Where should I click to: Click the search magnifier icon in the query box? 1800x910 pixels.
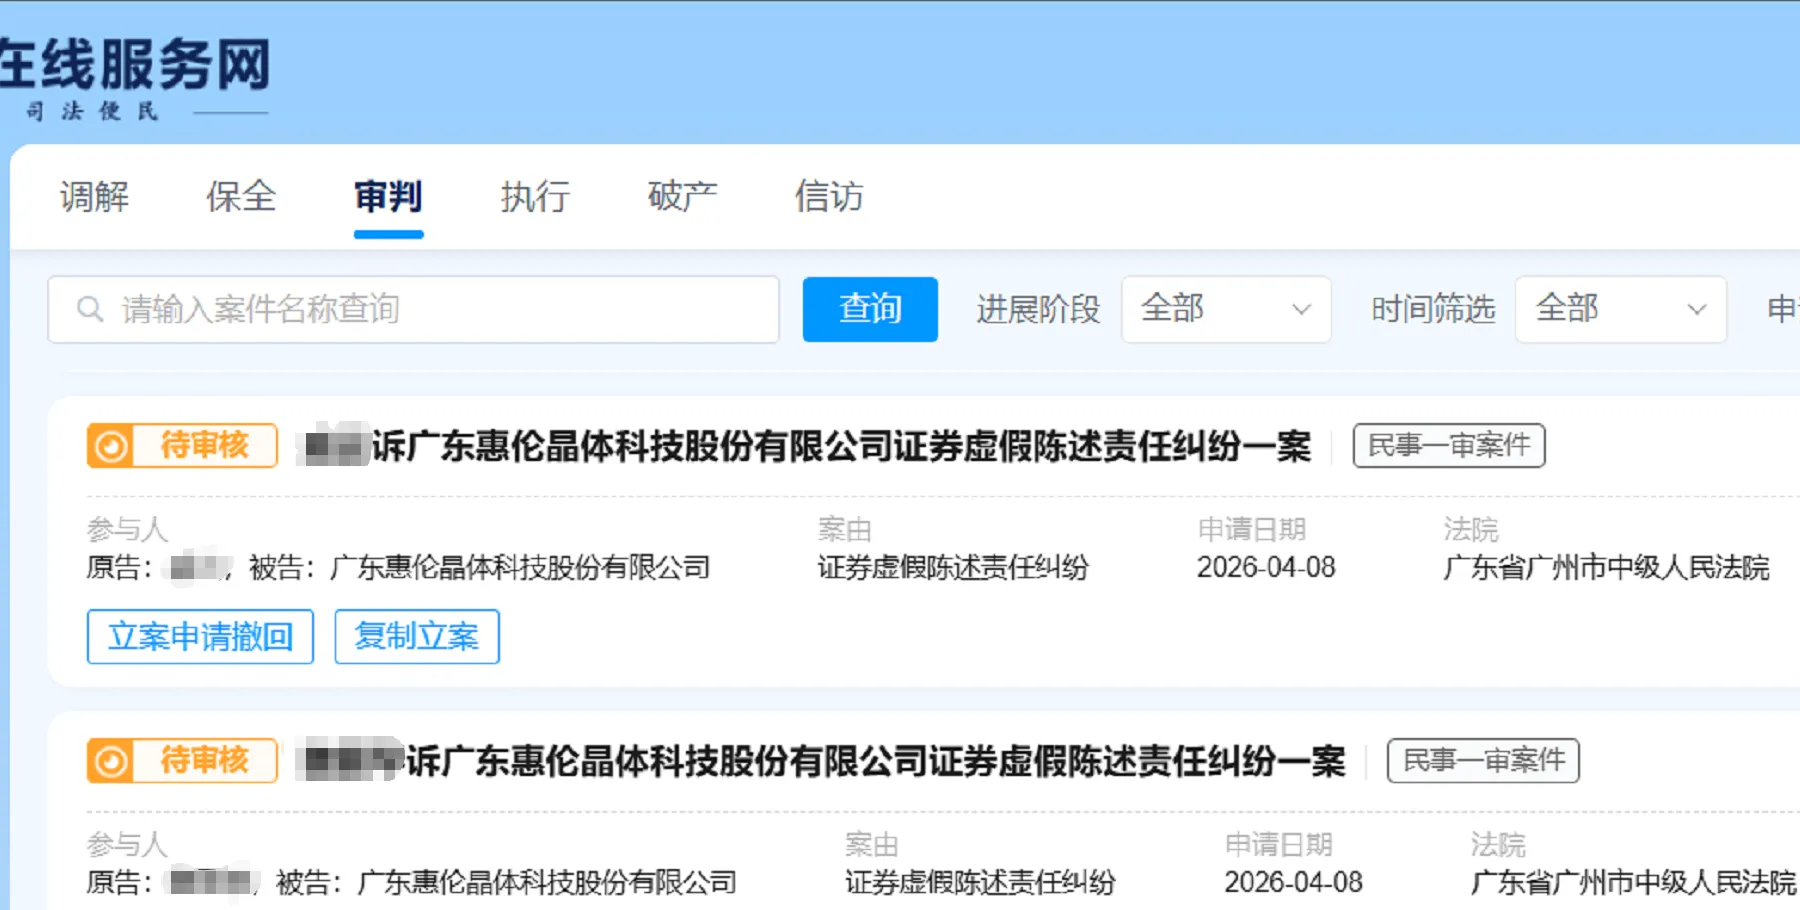(x=89, y=309)
